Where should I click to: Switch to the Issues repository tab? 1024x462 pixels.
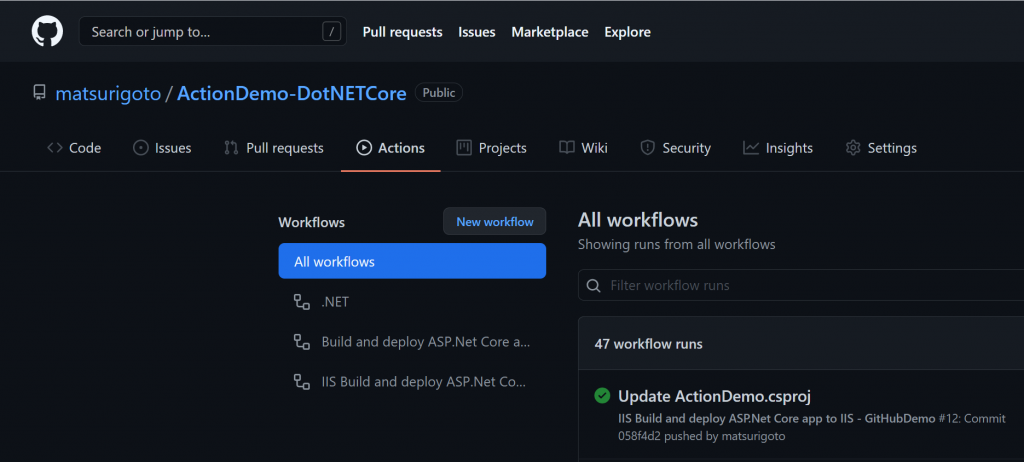(162, 148)
